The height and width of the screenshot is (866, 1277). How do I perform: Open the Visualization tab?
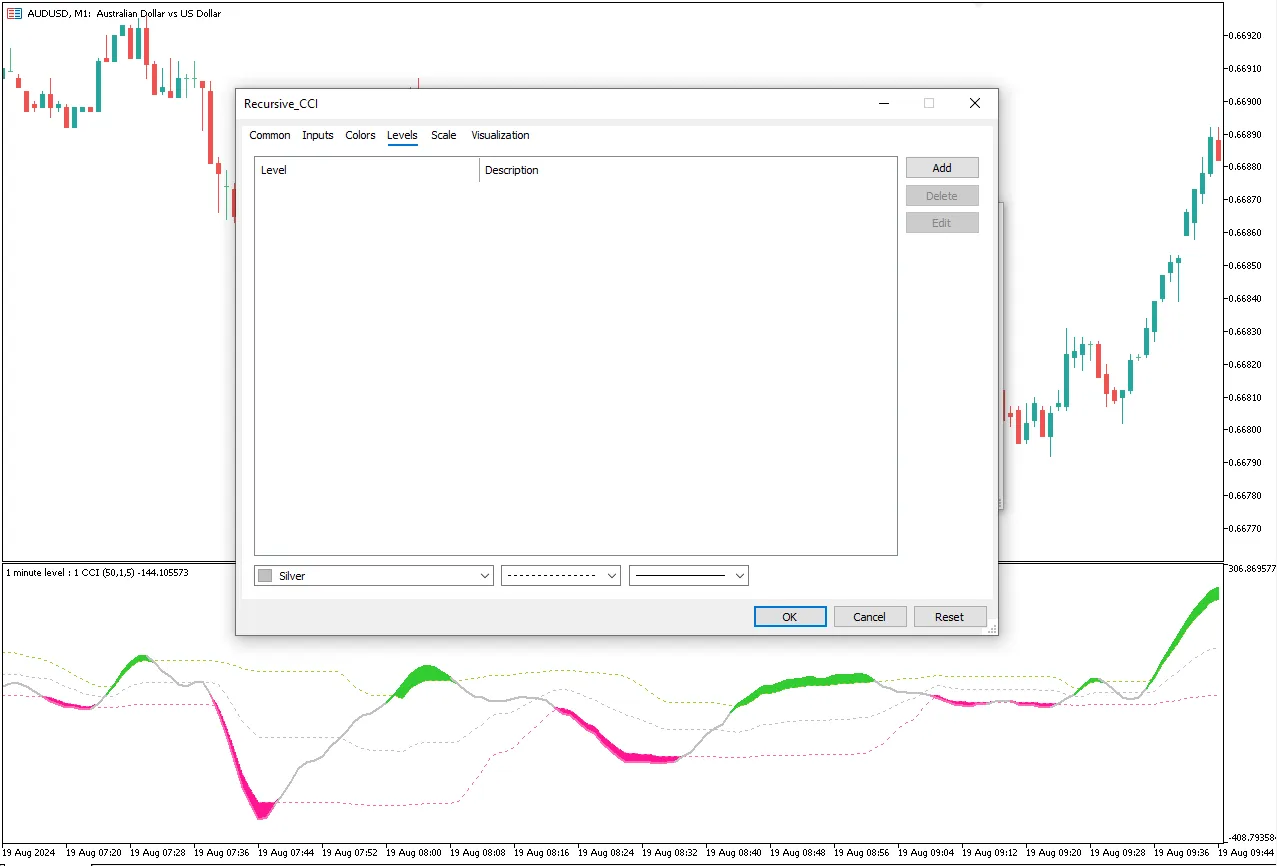[500, 135]
